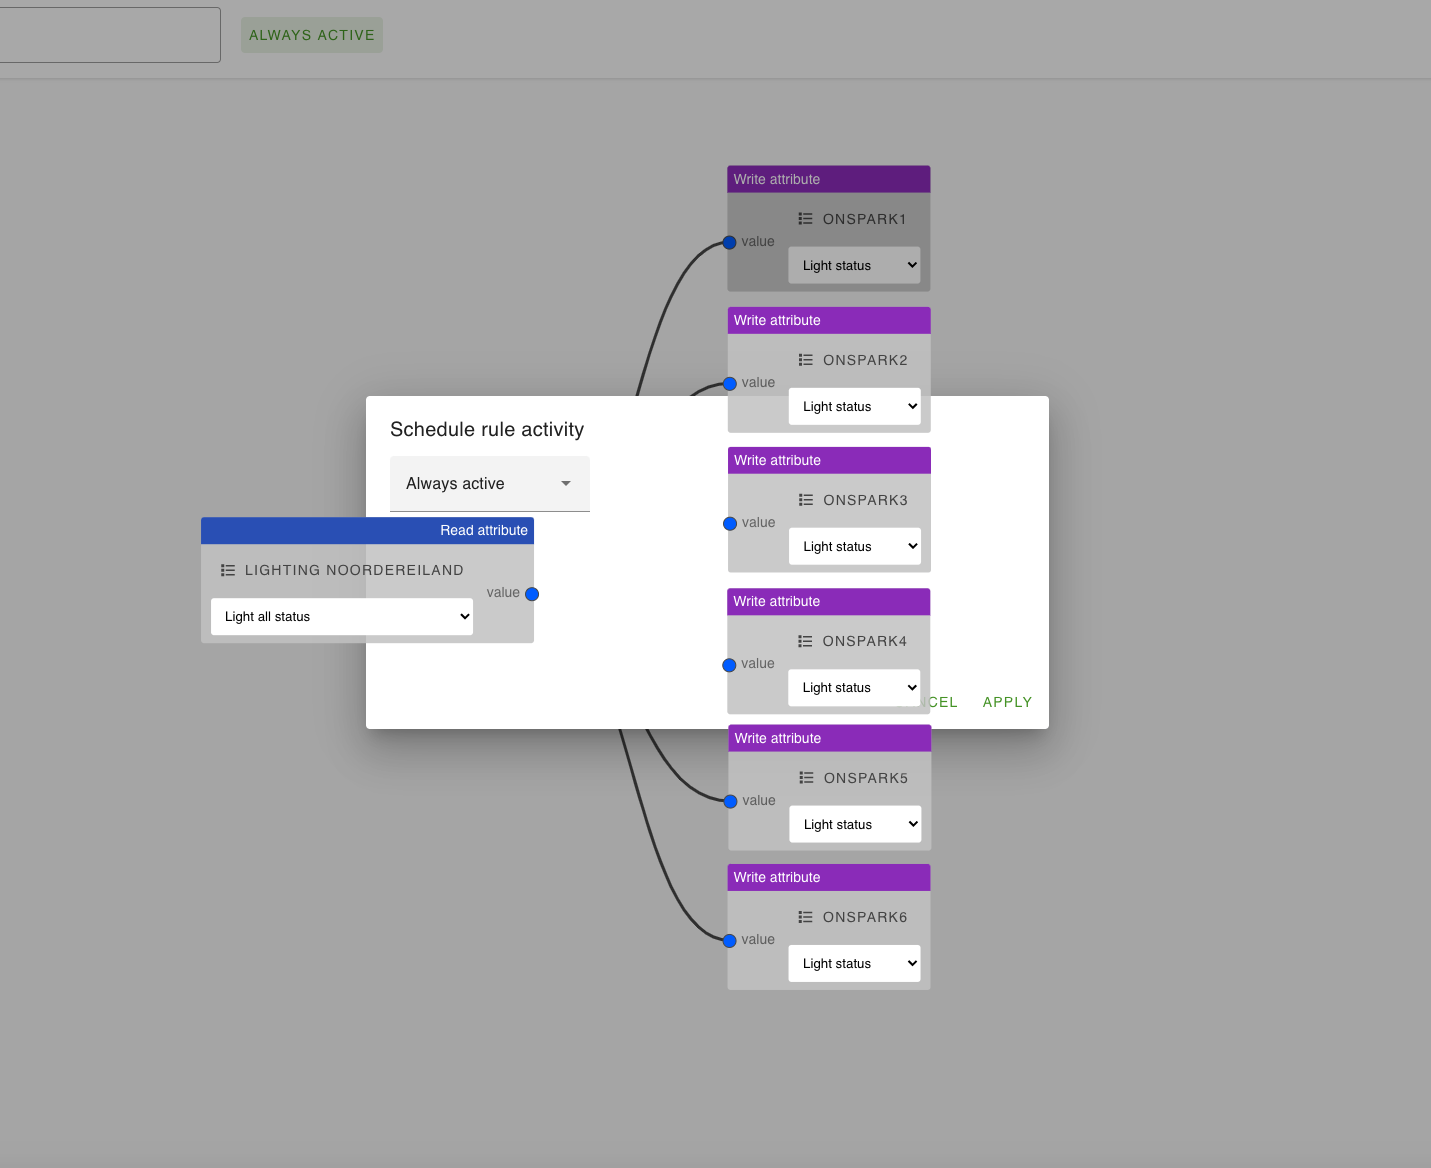Click the list icon on ONSPARK6 node
Screen dimensions: 1431x1168
tap(803, 916)
